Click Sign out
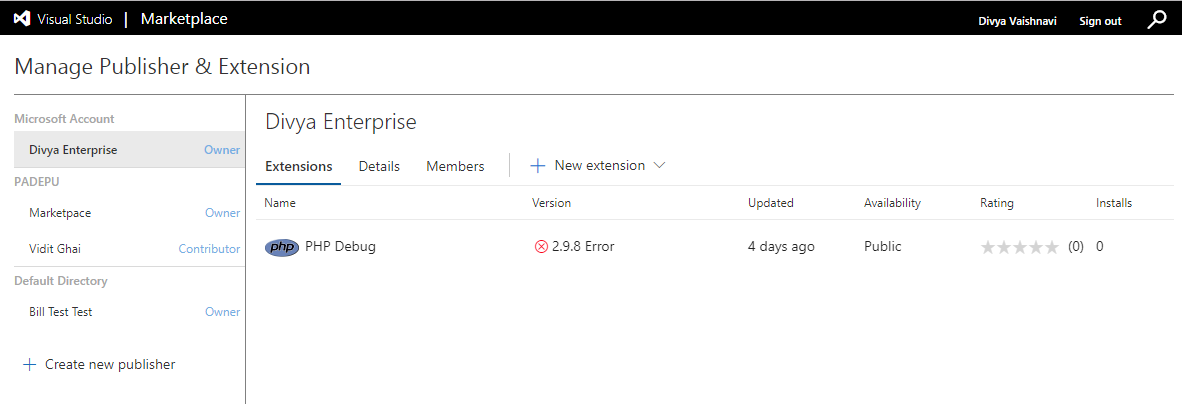This screenshot has height=404, width=1182. [1101, 21]
